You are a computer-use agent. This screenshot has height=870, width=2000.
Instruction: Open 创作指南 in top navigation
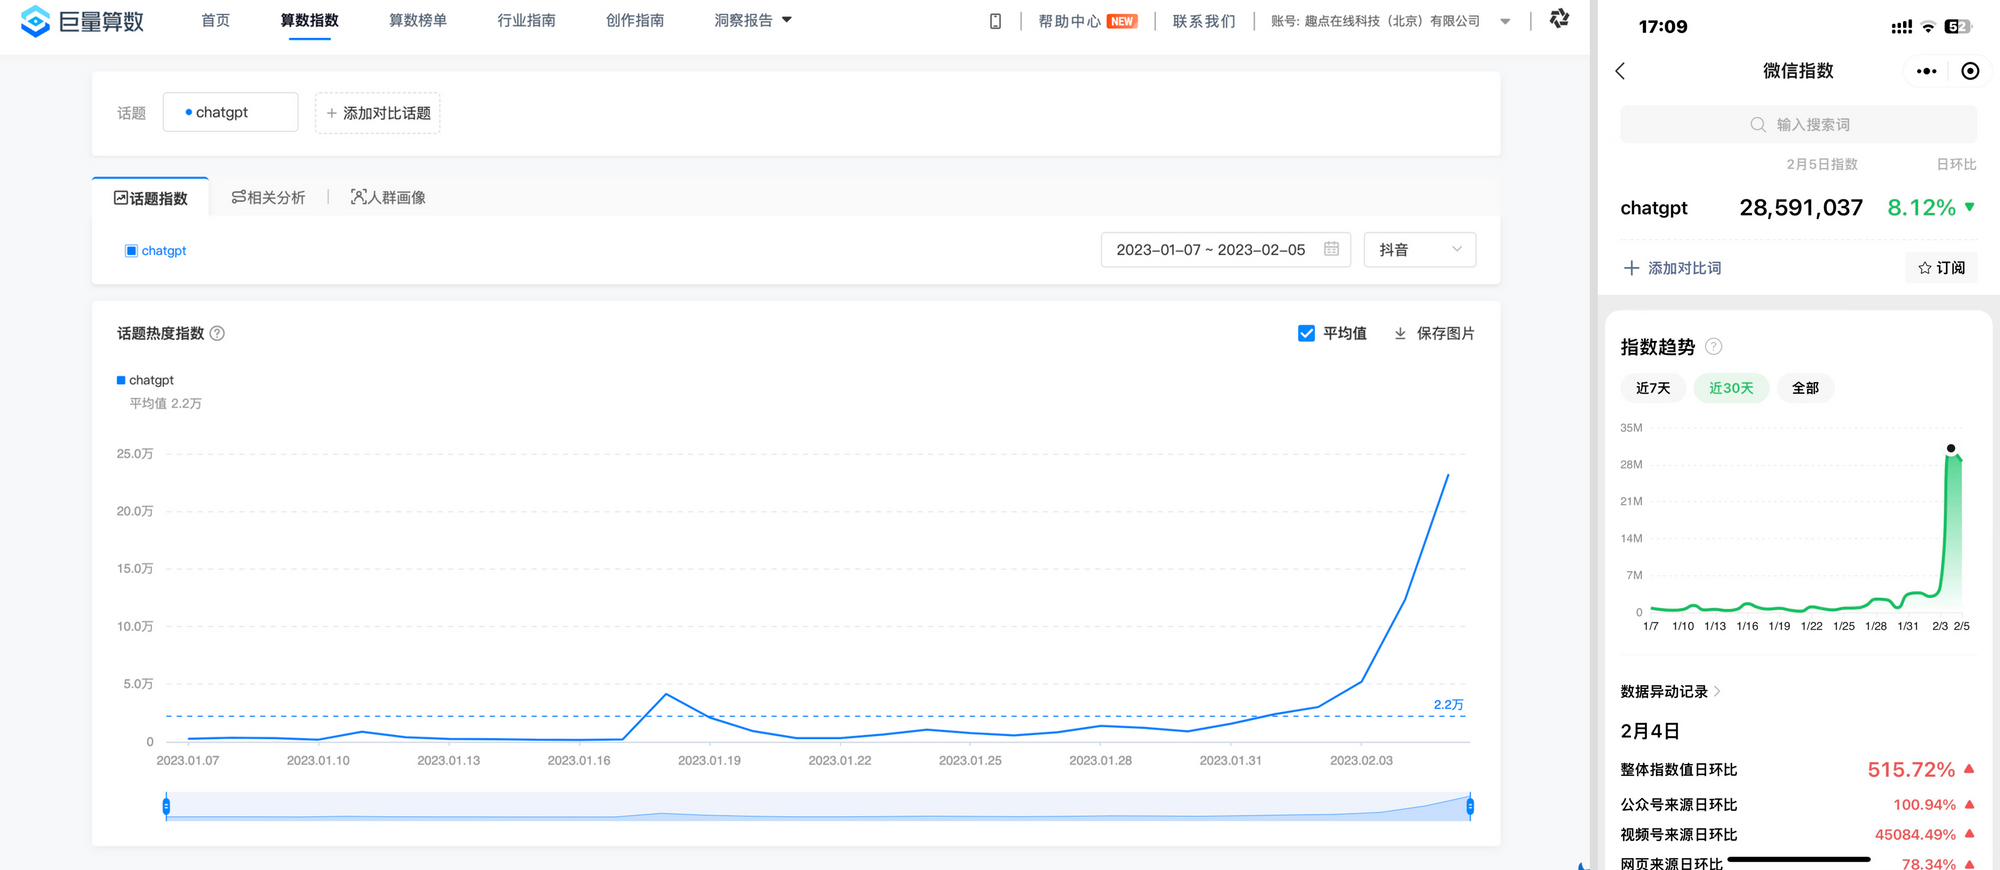point(635,21)
